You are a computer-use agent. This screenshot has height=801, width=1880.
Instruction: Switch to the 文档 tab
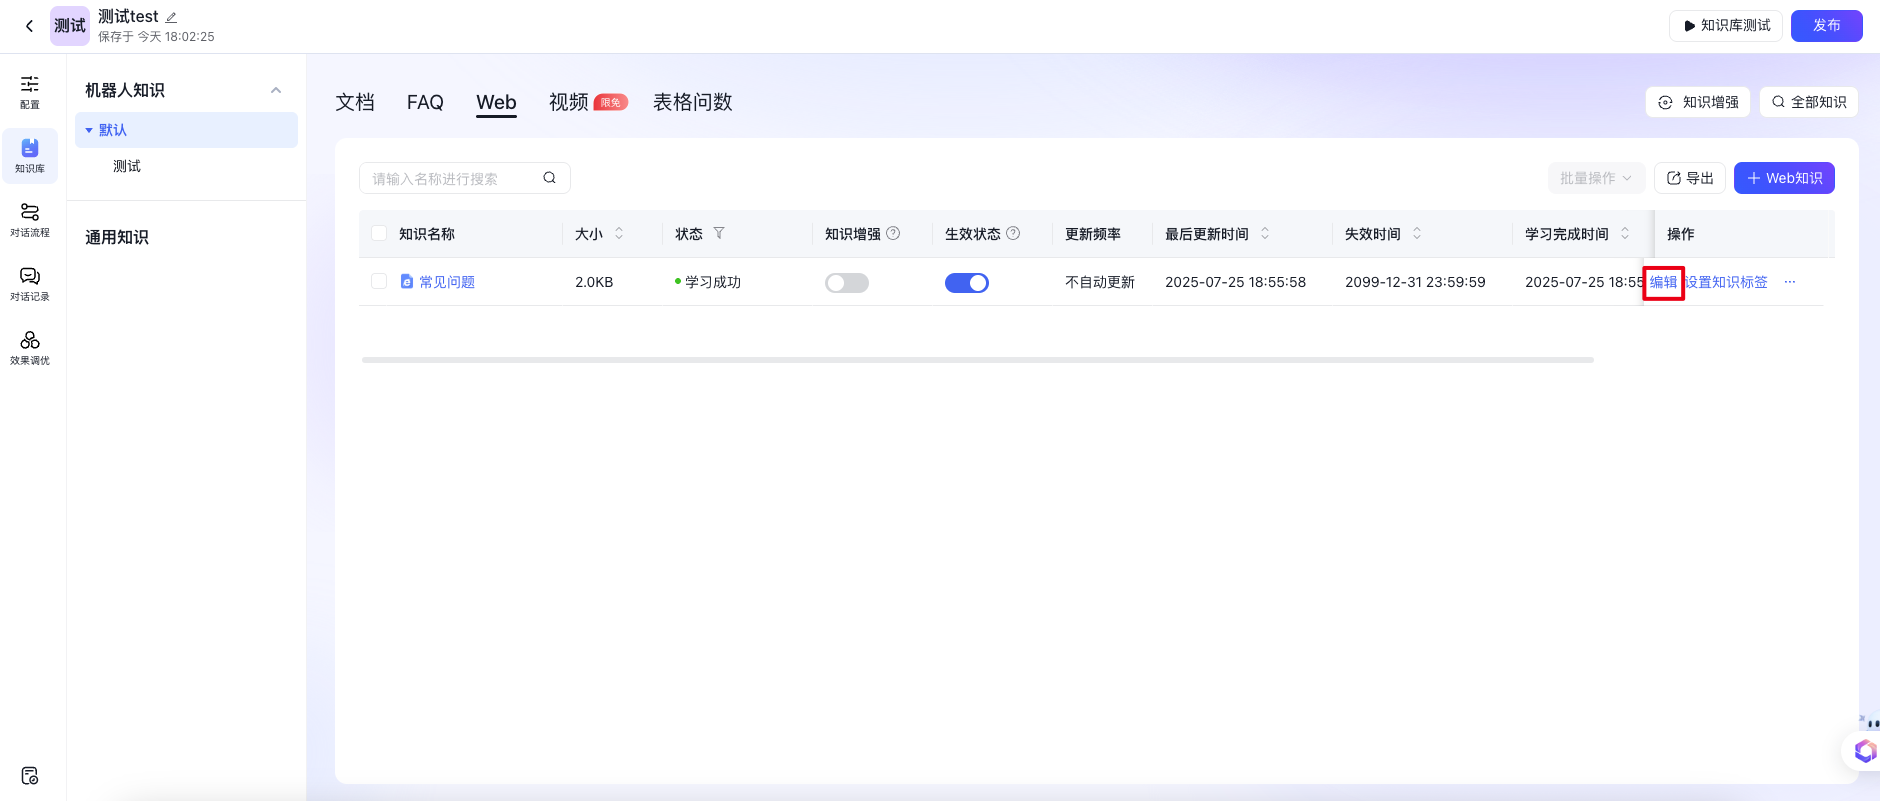[x=355, y=102]
